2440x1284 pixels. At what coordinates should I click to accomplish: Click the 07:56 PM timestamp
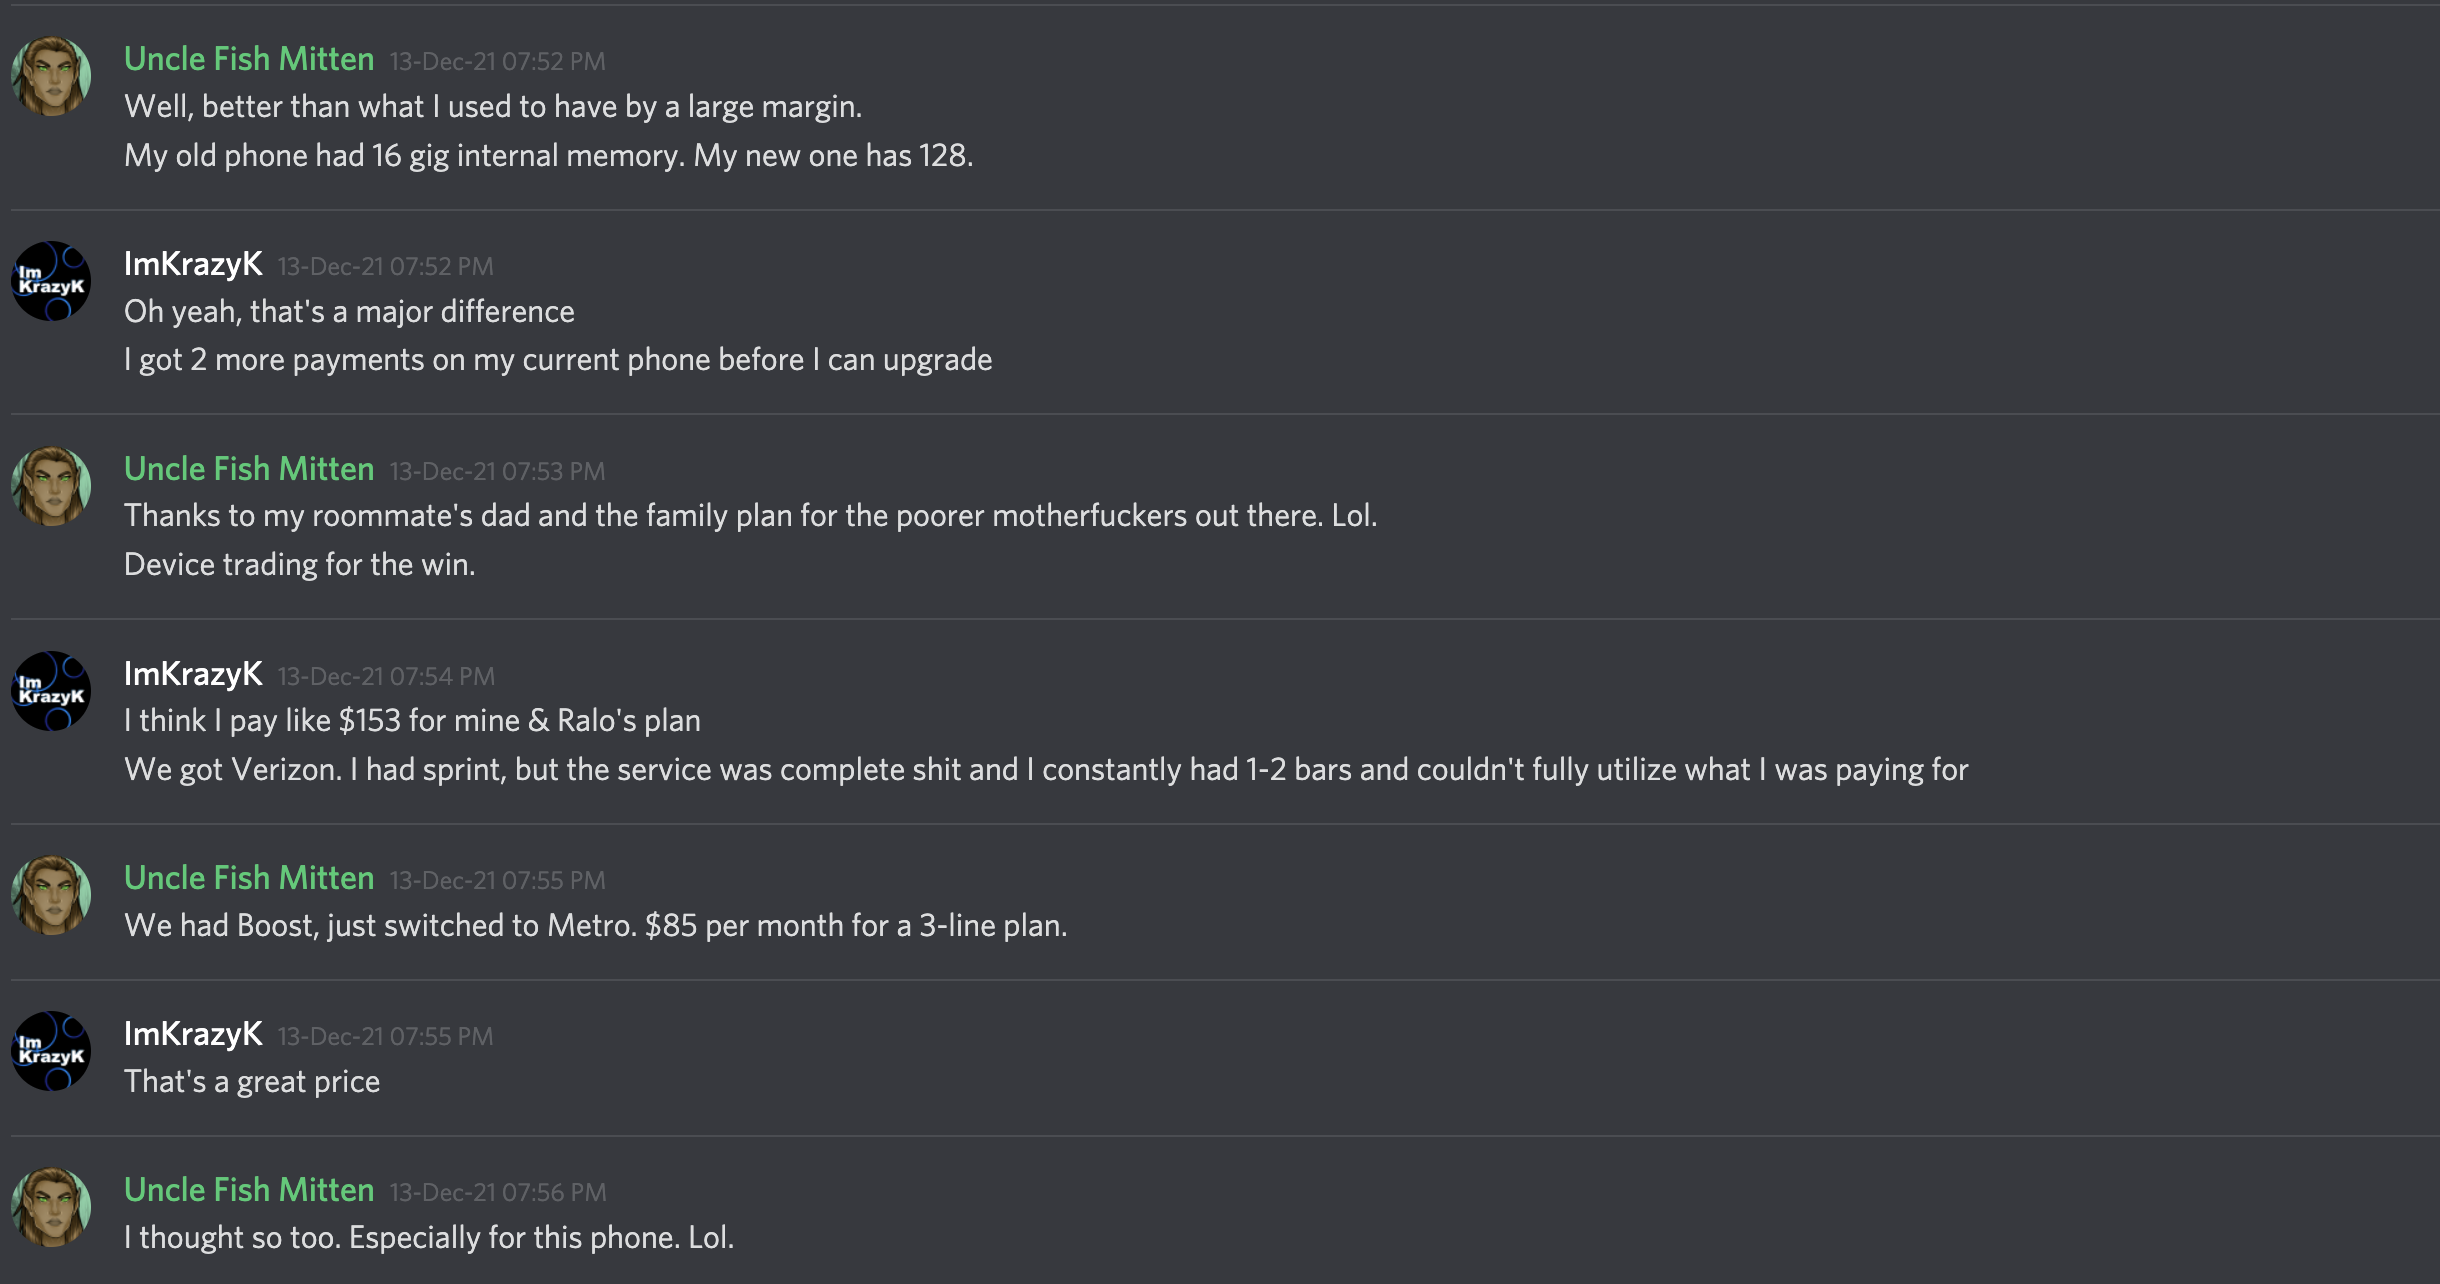[x=498, y=1192]
